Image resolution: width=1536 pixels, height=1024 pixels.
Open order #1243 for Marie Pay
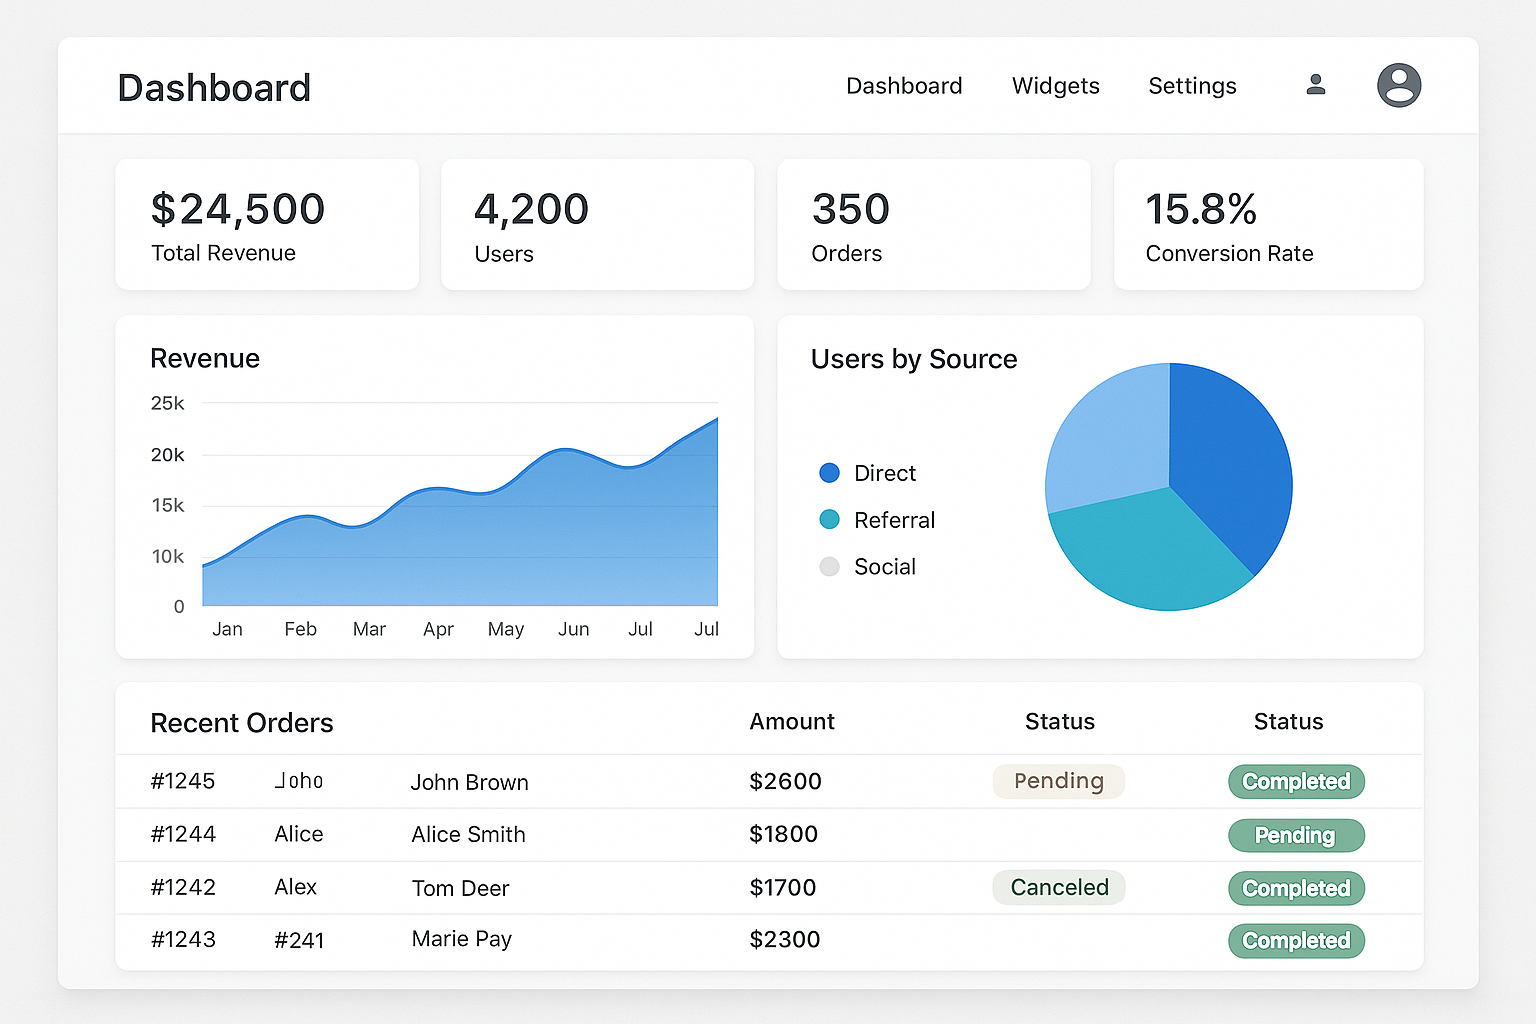pyautogui.click(x=183, y=940)
